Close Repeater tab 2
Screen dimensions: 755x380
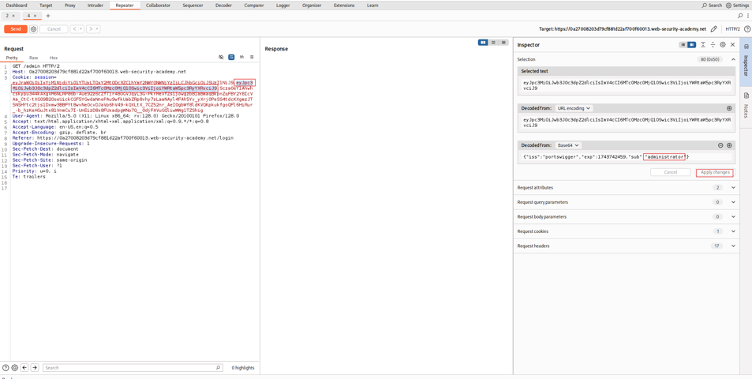click(13, 16)
